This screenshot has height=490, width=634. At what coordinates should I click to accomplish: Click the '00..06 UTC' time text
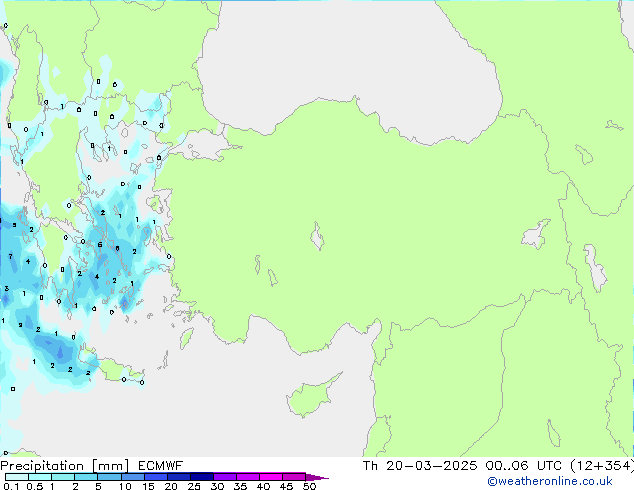[524, 466]
